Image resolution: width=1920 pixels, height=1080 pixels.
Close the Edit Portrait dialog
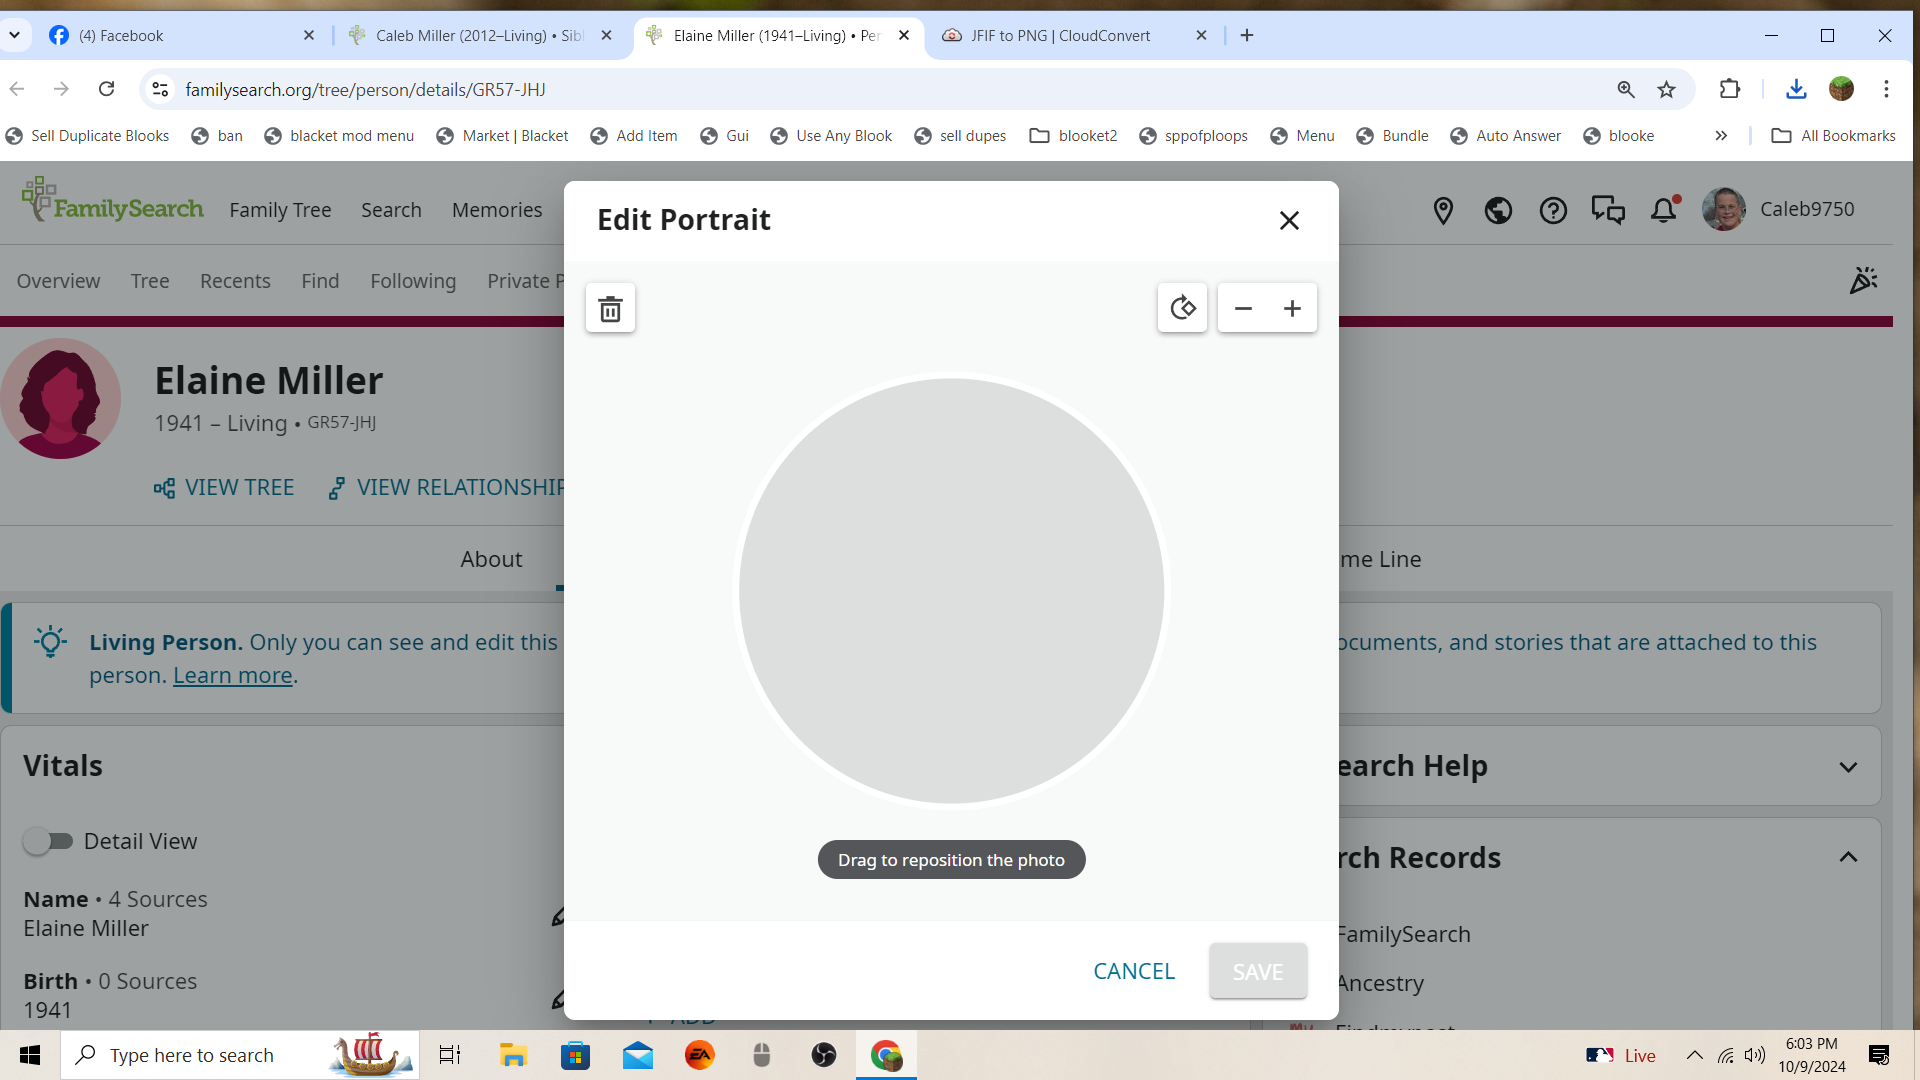(1289, 220)
